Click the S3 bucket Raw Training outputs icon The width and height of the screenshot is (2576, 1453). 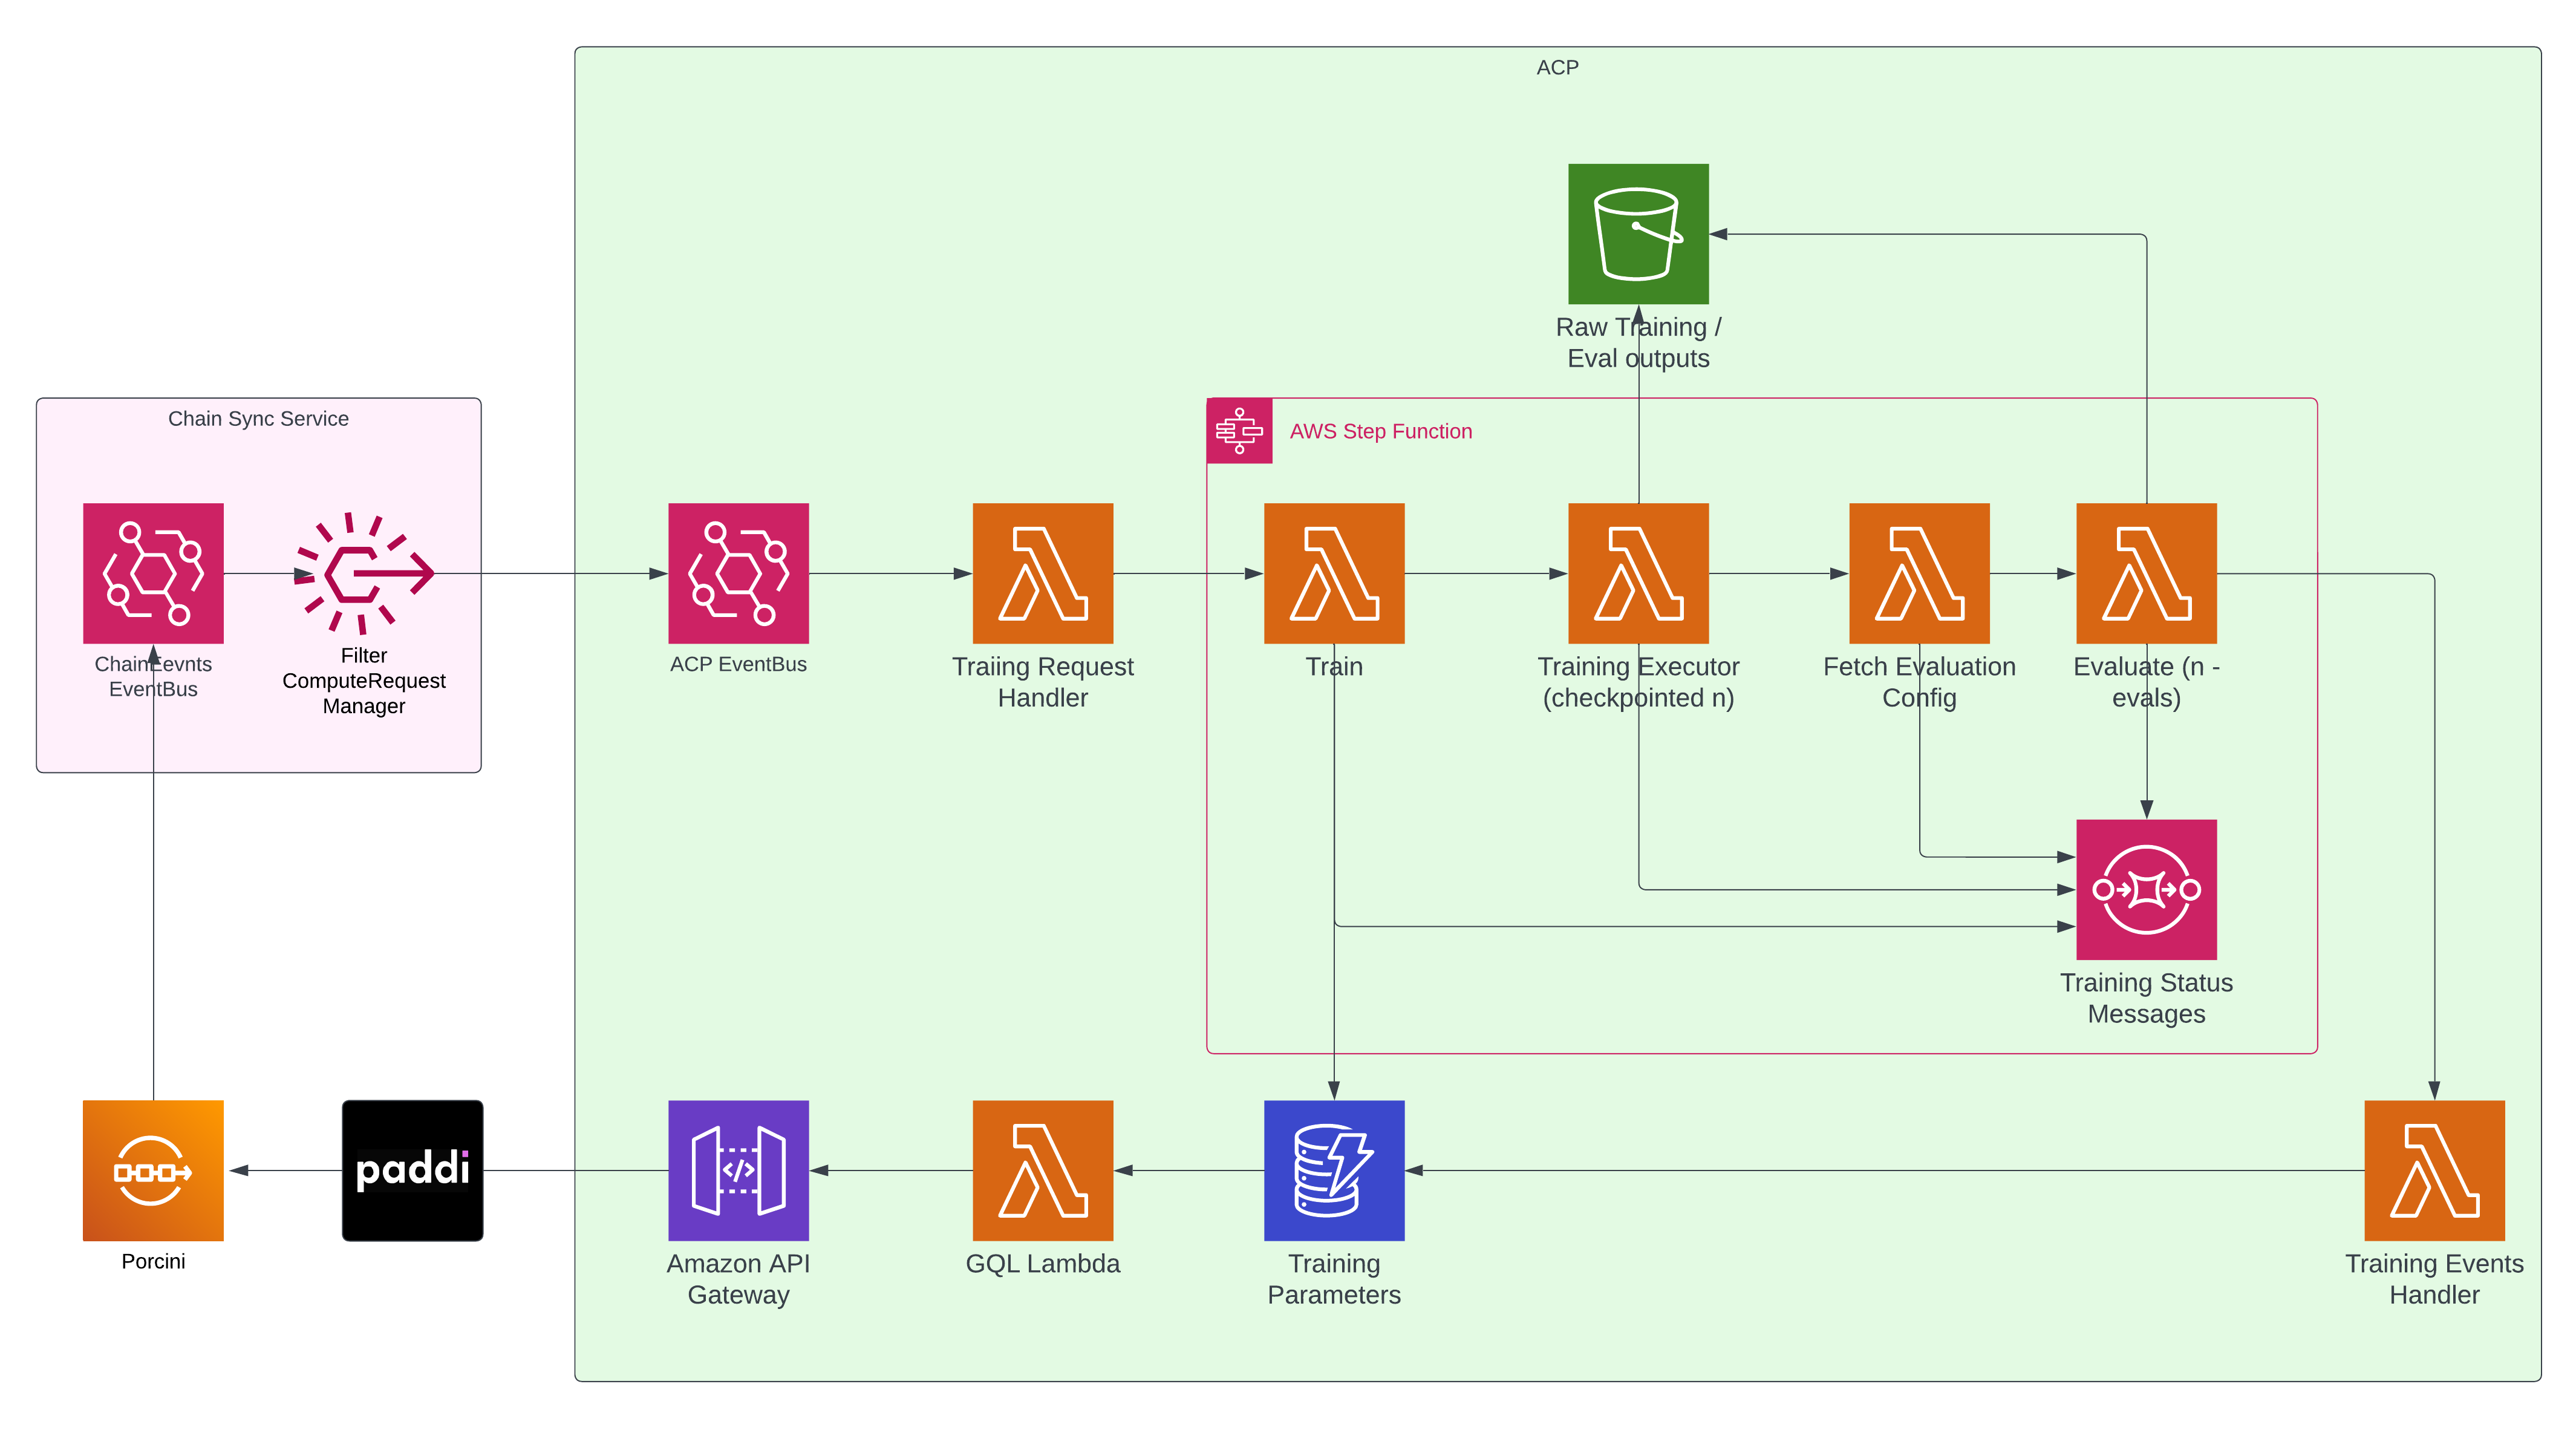[x=1638, y=234]
